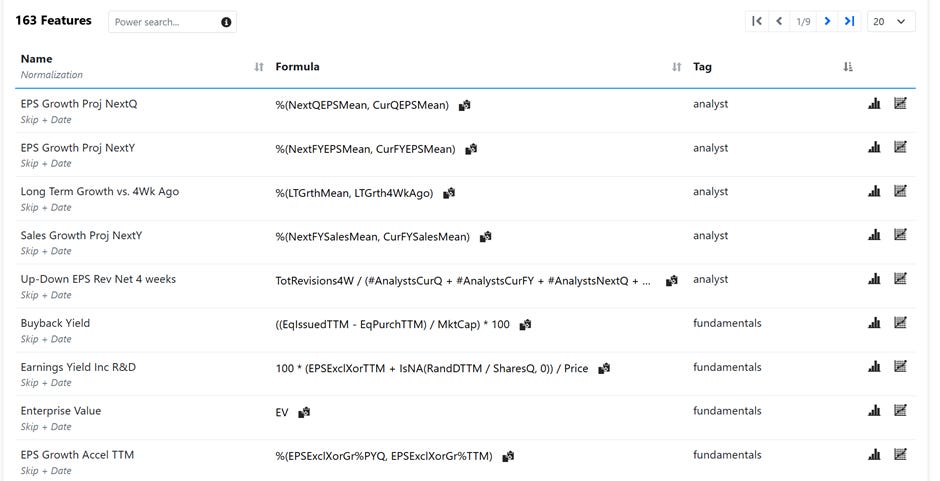Copy formula of EPS Growth Proj NextQ
The image size is (940, 481).
[465, 106]
